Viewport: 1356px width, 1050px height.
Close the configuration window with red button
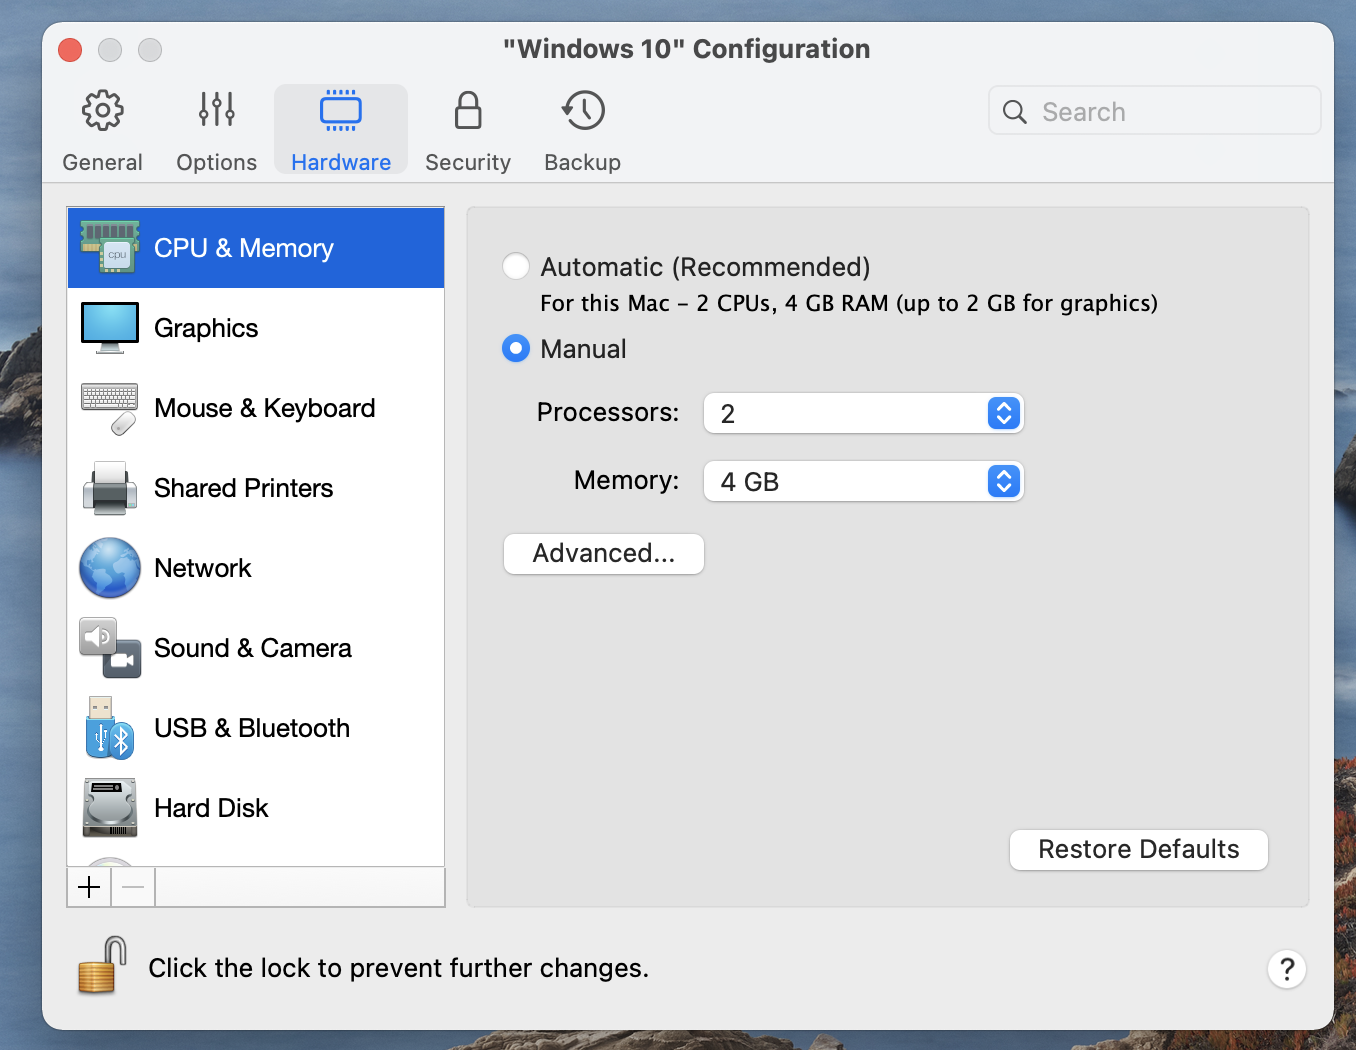pyautogui.click(x=70, y=50)
